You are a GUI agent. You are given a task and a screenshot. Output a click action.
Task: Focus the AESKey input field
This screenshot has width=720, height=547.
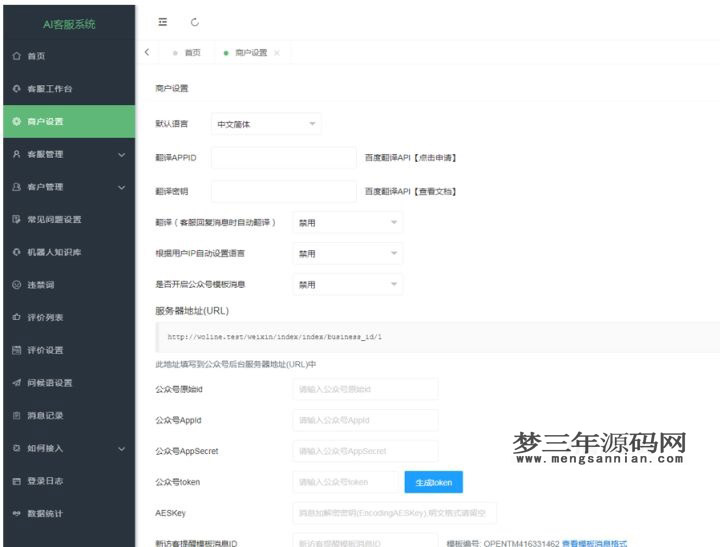pyautogui.click(x=395, y=513)
